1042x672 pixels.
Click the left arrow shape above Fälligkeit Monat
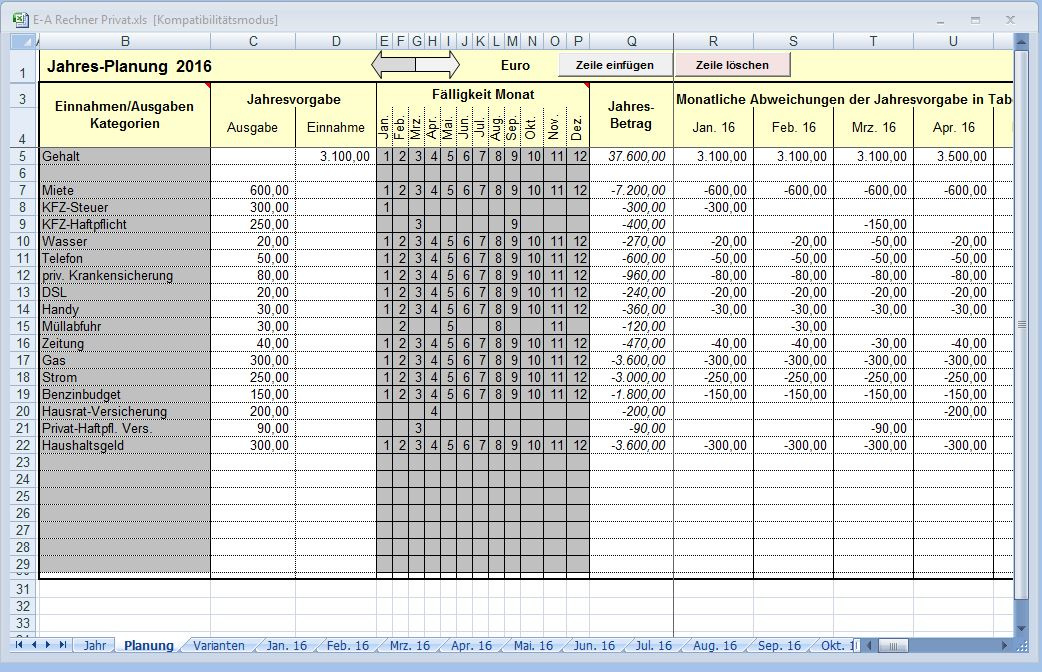393,64
